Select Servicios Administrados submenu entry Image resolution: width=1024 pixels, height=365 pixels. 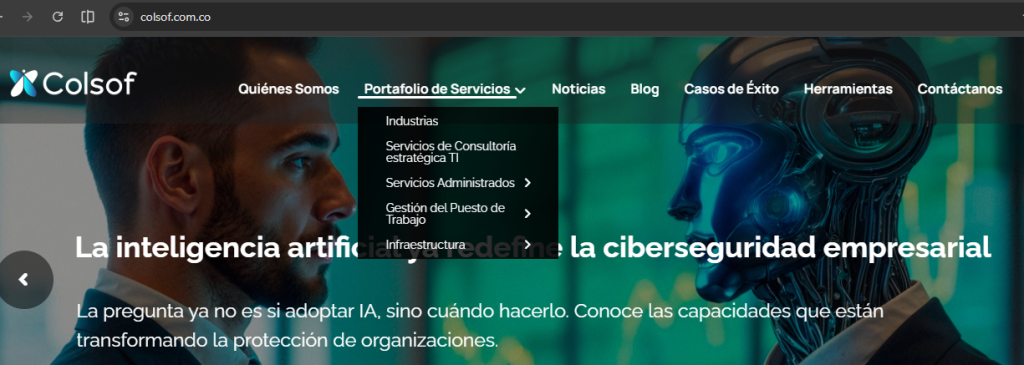(450, 183)
